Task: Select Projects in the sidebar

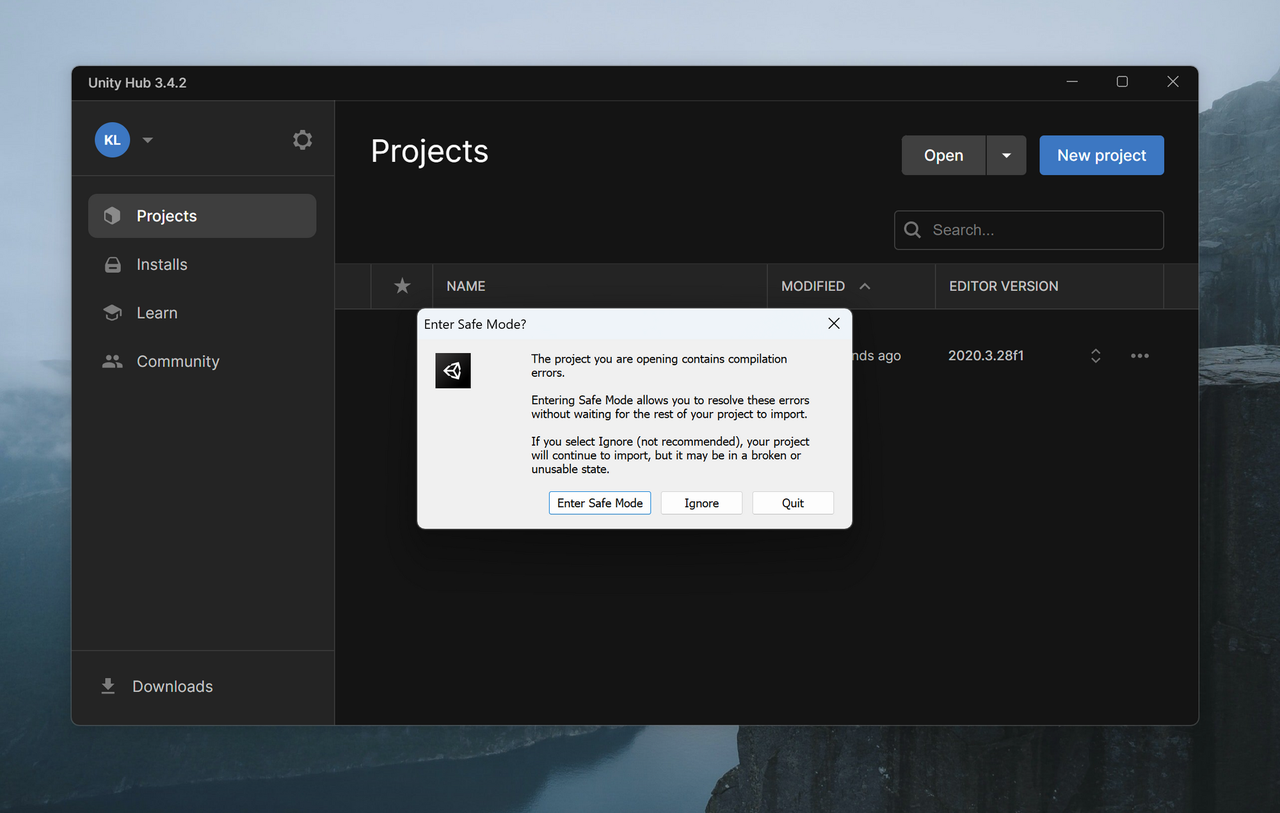Action: (202, 216)
